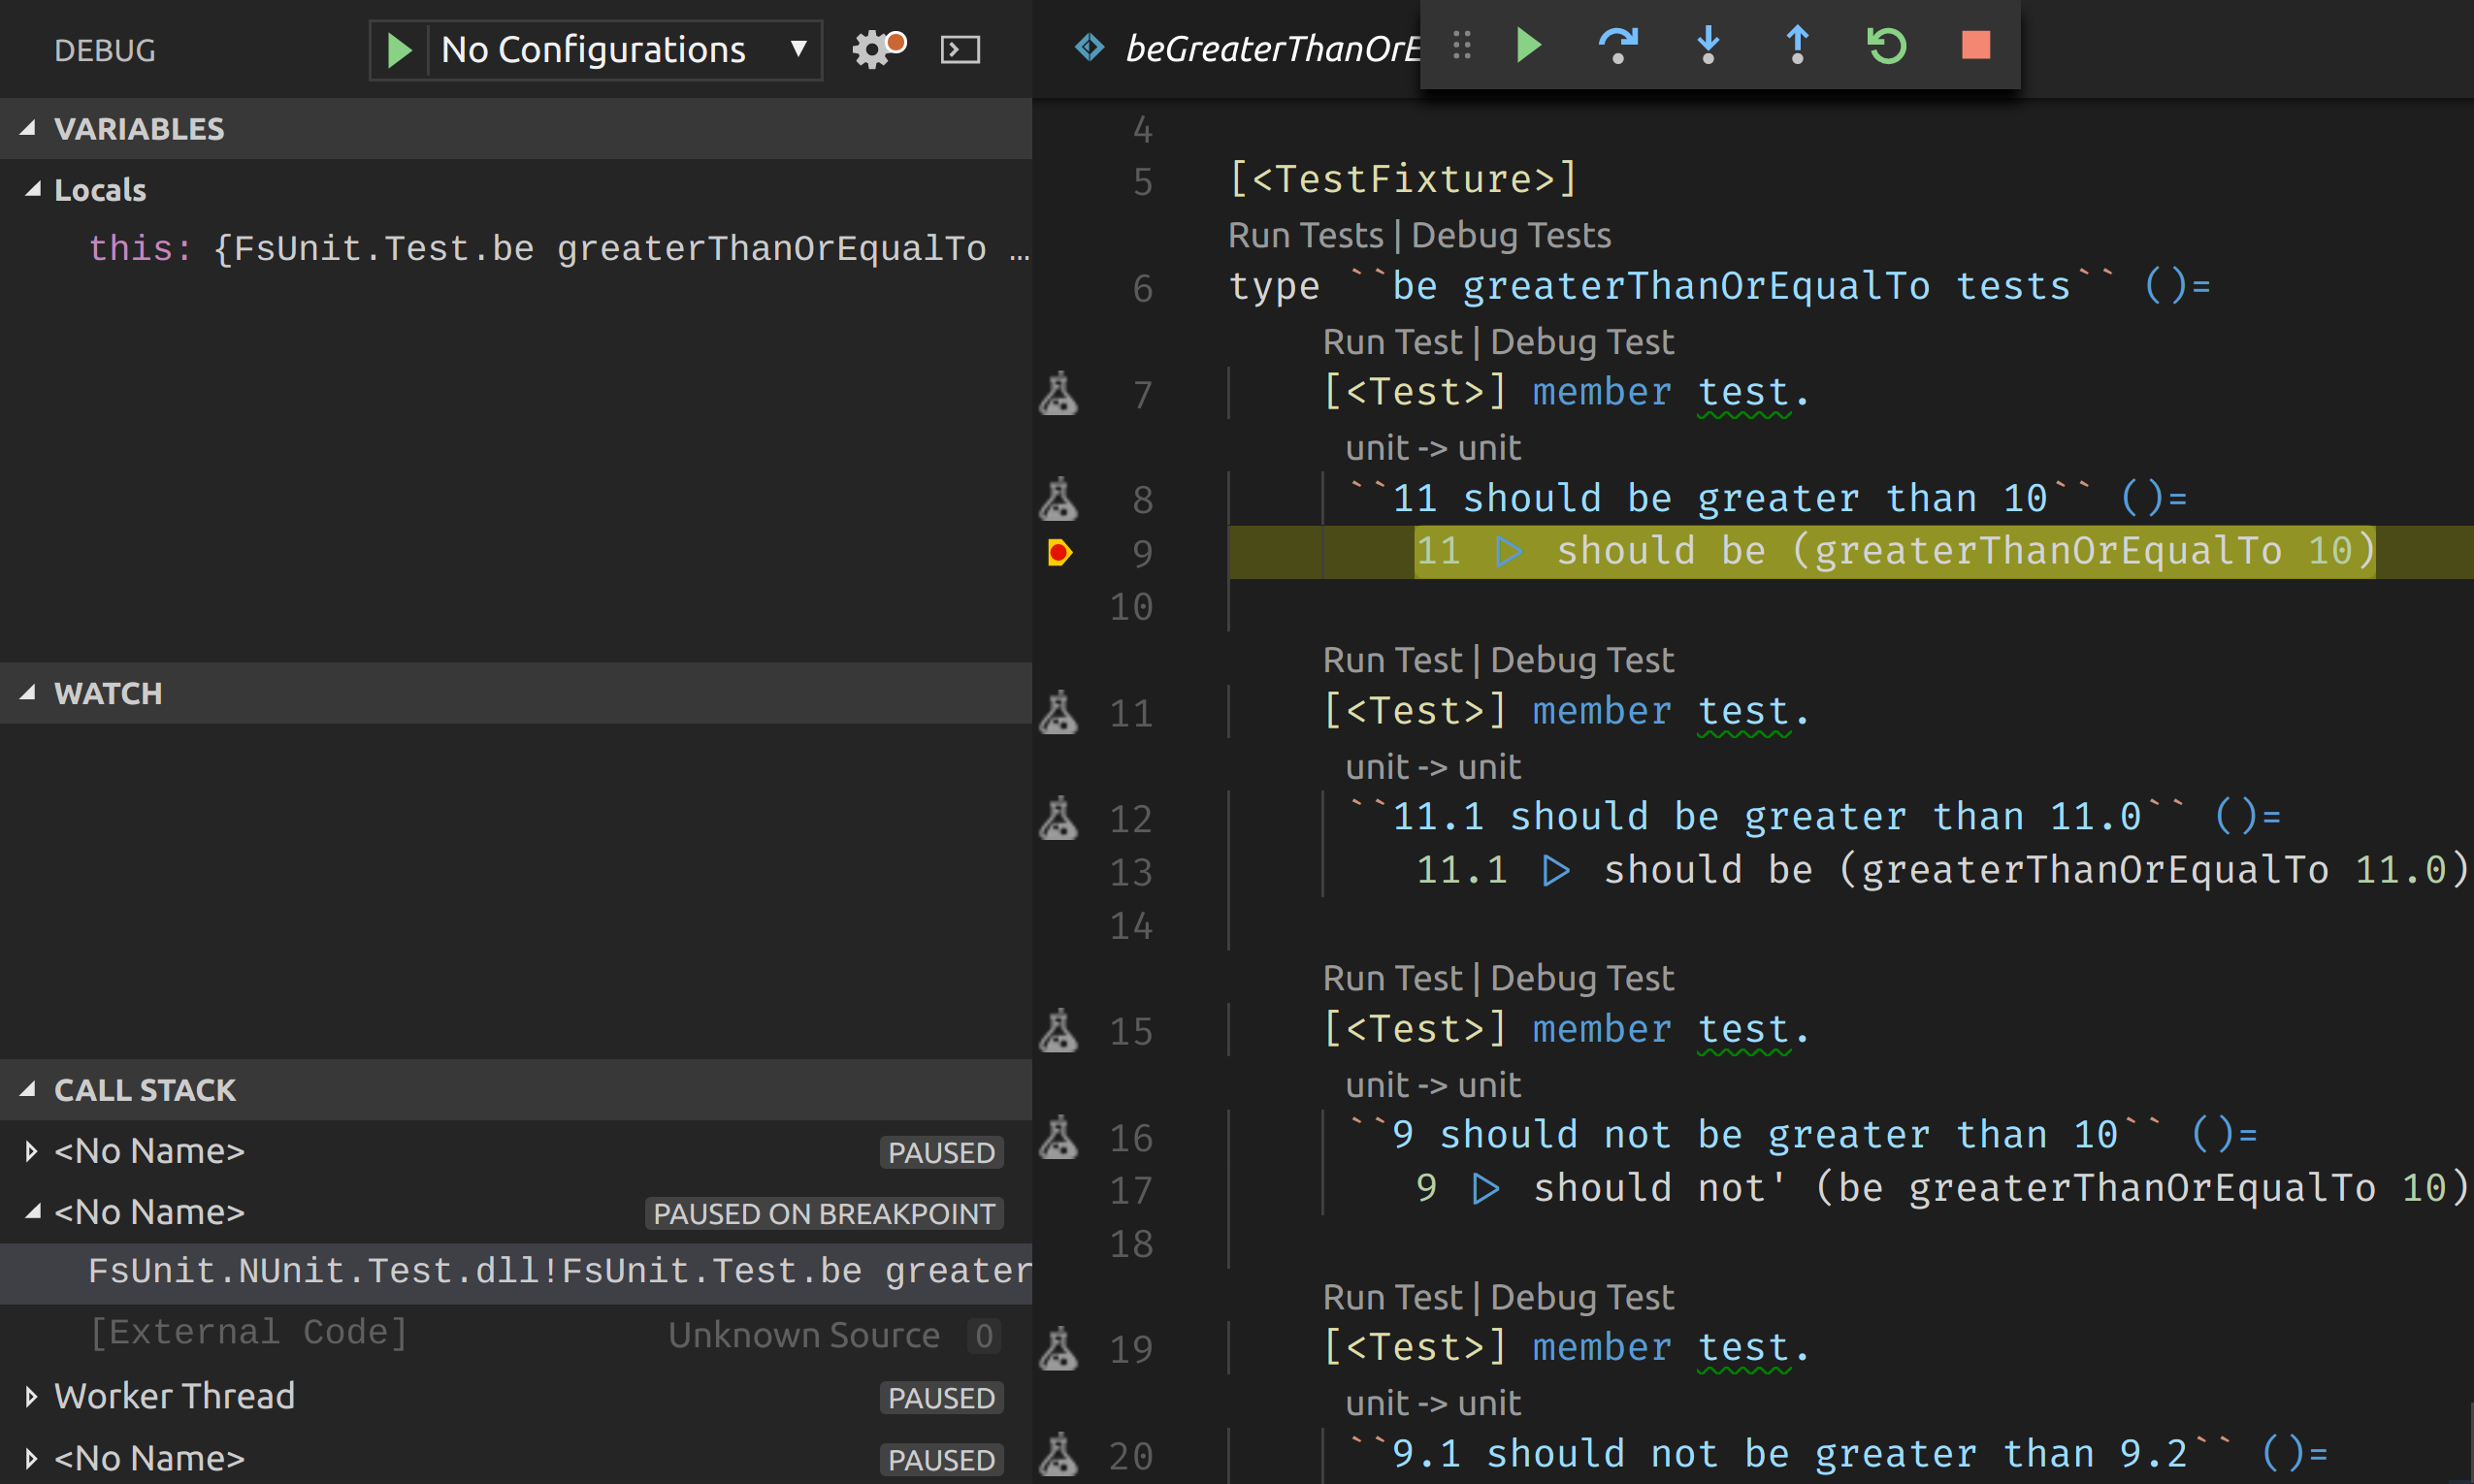Open the Debug Console icon
The image size is (2474, 1484).
[960, 49]
